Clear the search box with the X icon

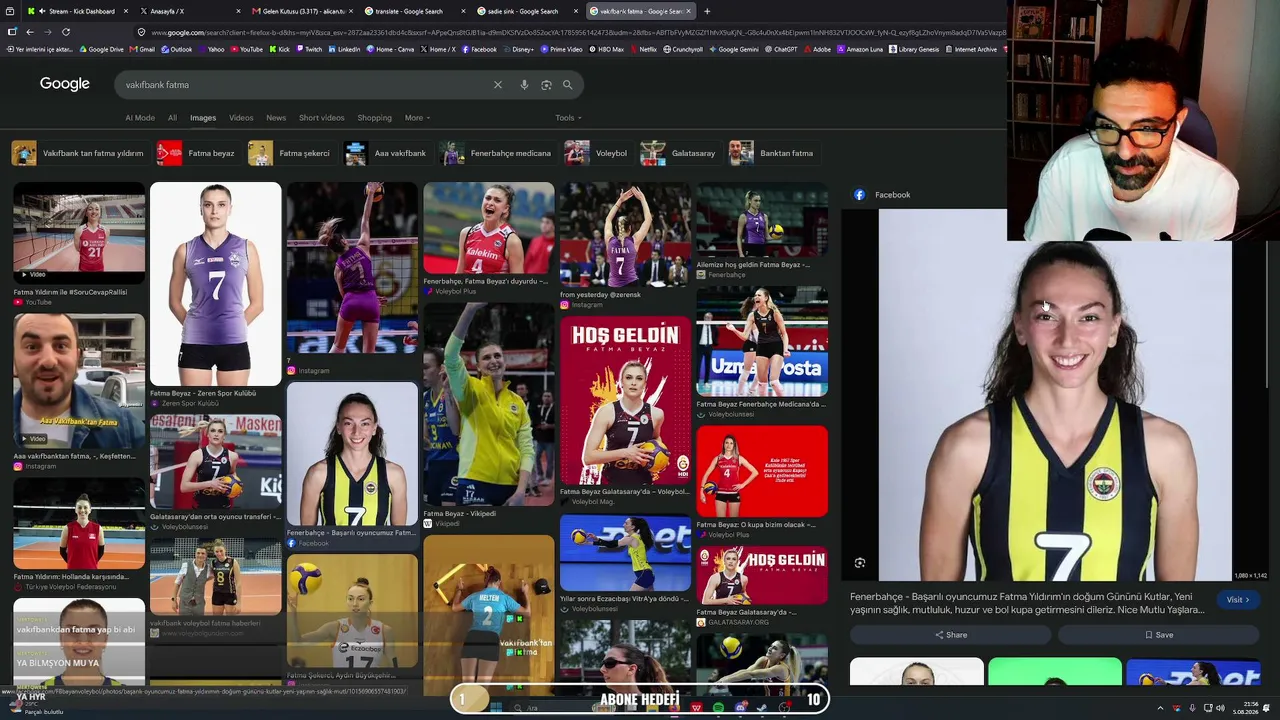point(498,85)
